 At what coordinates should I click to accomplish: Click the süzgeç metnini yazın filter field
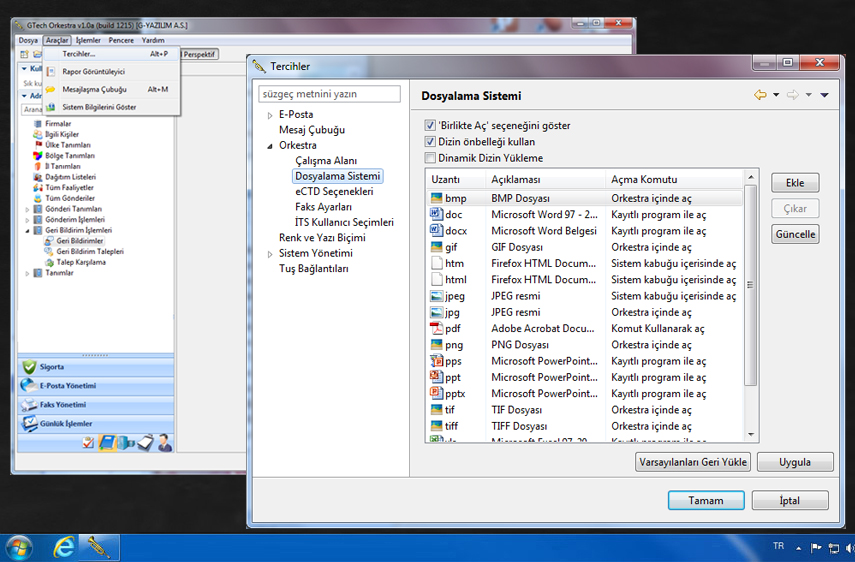(329, 94)
